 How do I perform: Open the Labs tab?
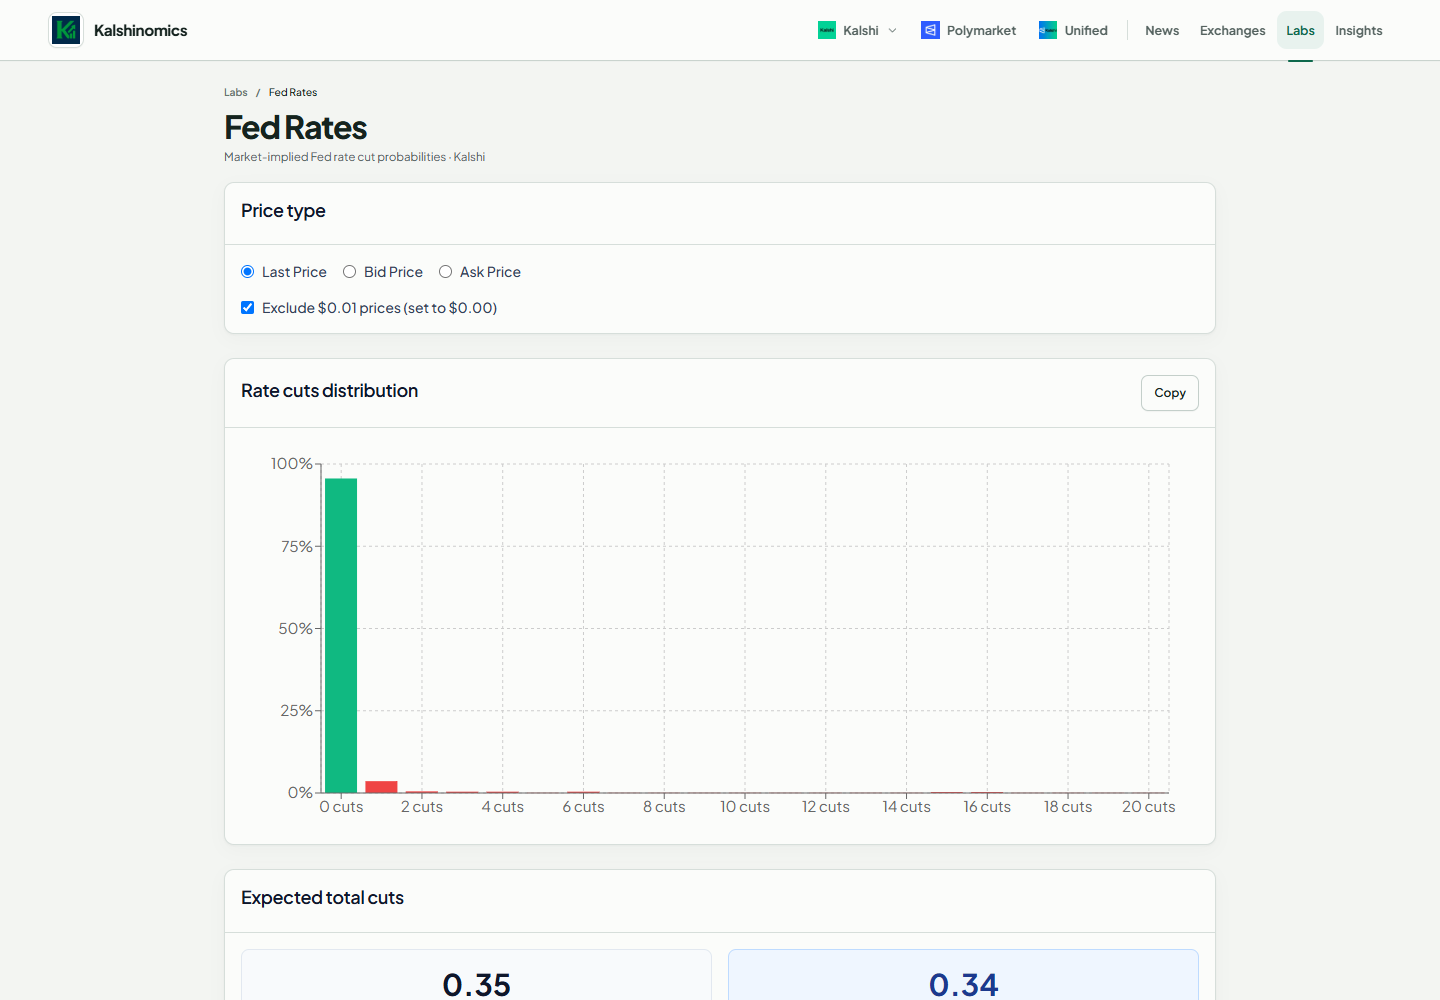1300,30
